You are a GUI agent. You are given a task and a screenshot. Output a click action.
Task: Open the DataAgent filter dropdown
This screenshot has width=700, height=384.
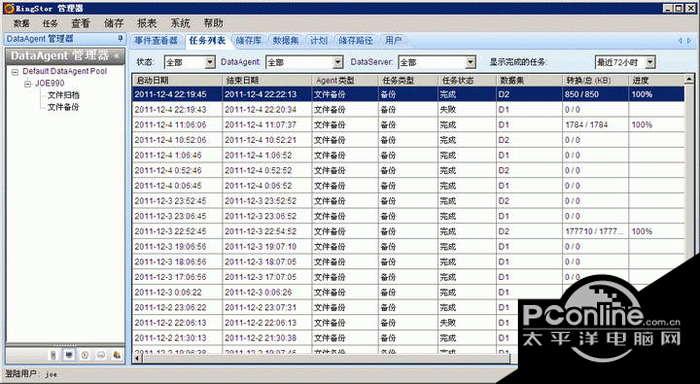pyautogui.click(x=338, y=63)
